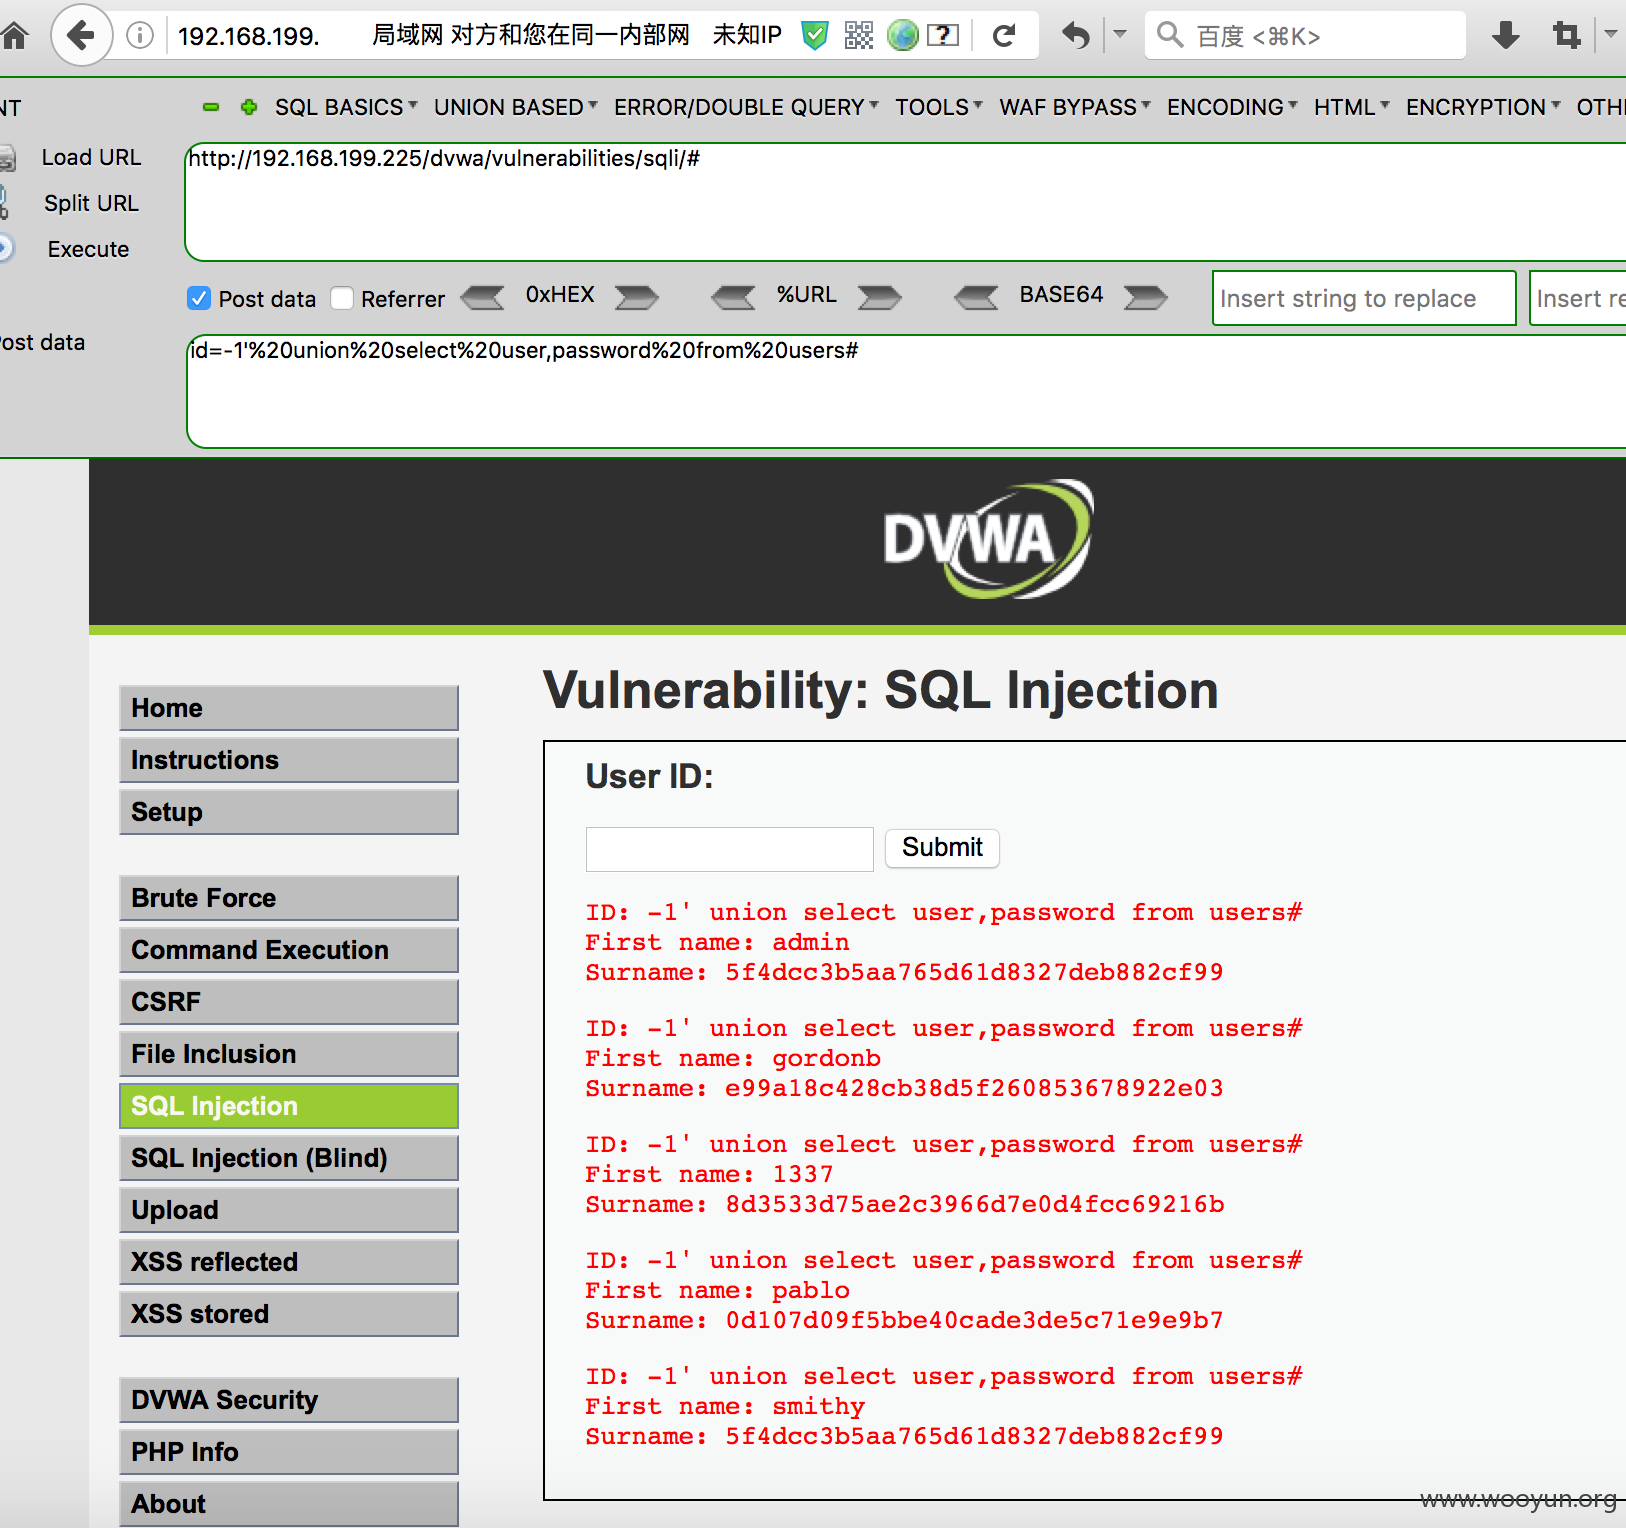Go back with the browser back arrow
This screenshot has width=1626, height=1528.
pos(80,36)
